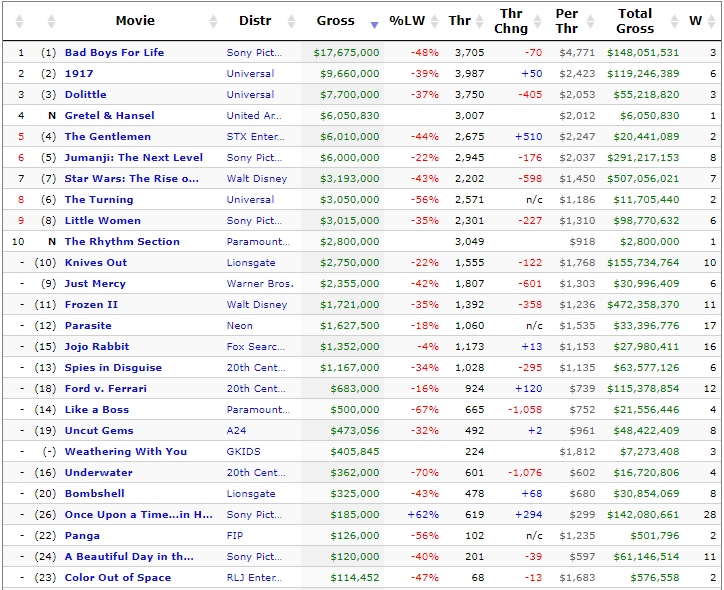Click the Neon distributor link

pyautogui.click(x=239, y=325)
